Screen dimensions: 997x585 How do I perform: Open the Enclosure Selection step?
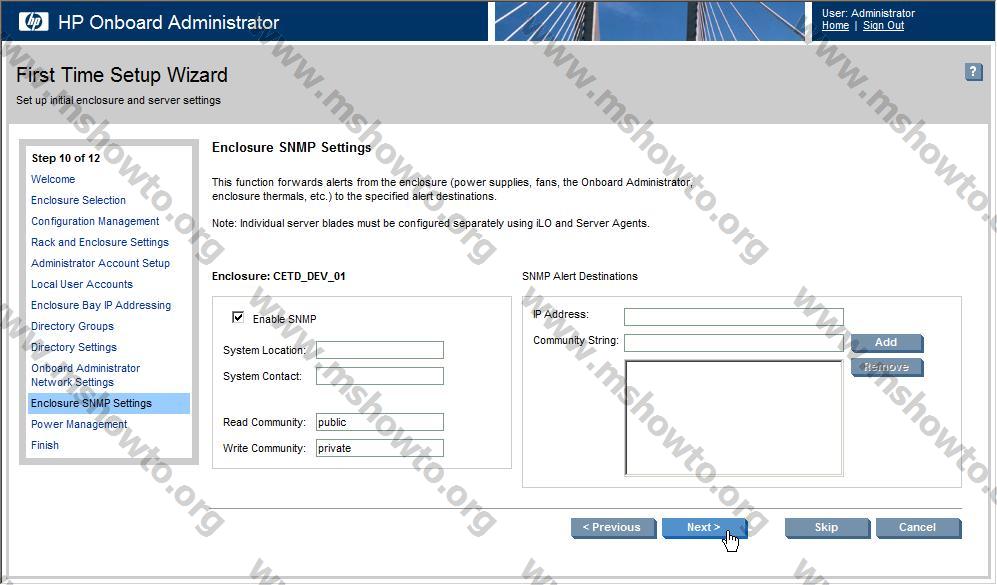click(x=78, y=200)
